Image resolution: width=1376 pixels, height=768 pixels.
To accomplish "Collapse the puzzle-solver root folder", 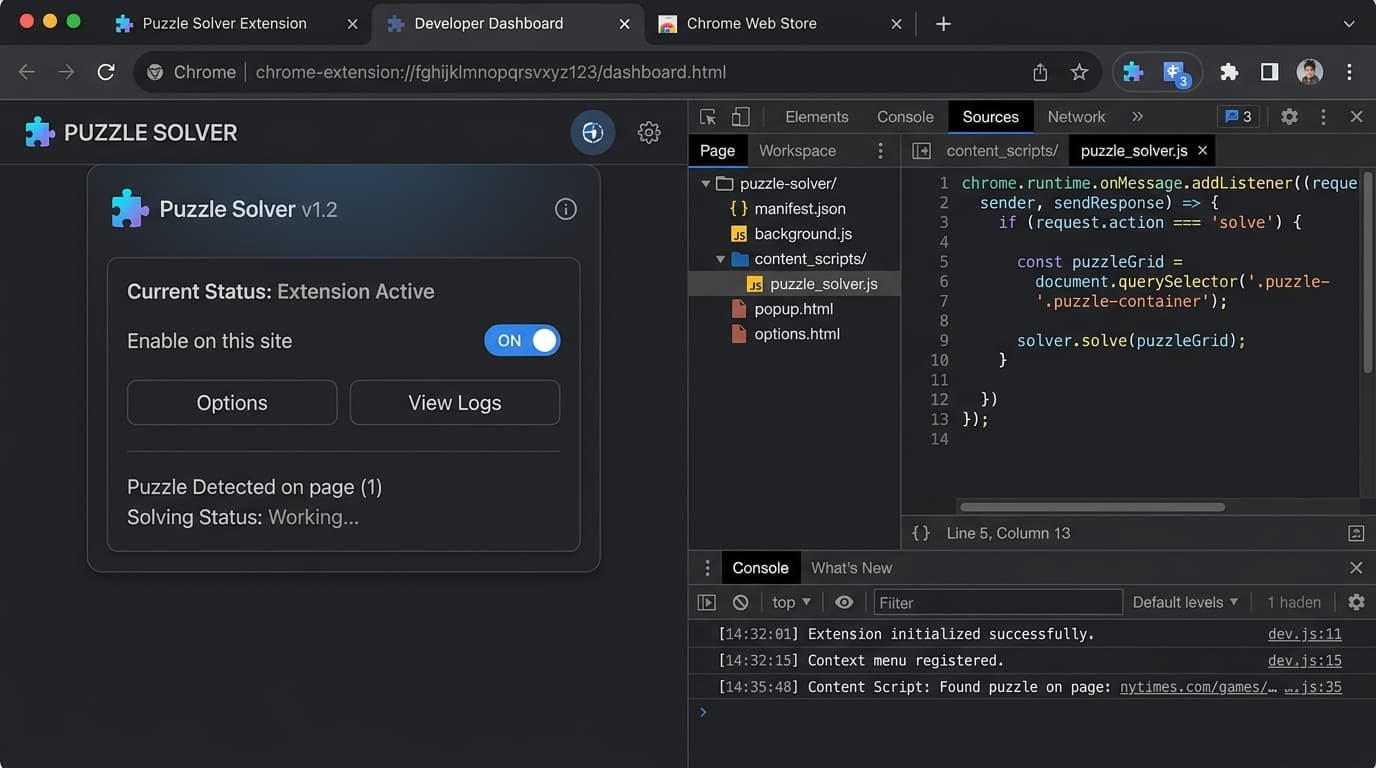I will (x=706, y=183).
